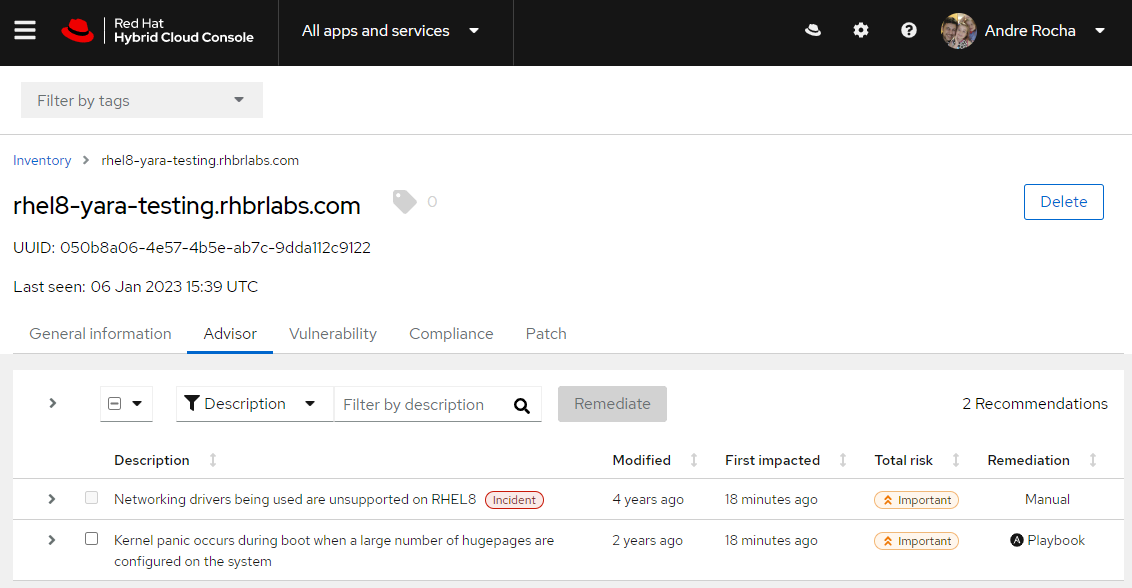Image resolution: width=1132 pixels, height=588 pixels.
Task: Sort by Description column arrows
Action: [213, 460]
